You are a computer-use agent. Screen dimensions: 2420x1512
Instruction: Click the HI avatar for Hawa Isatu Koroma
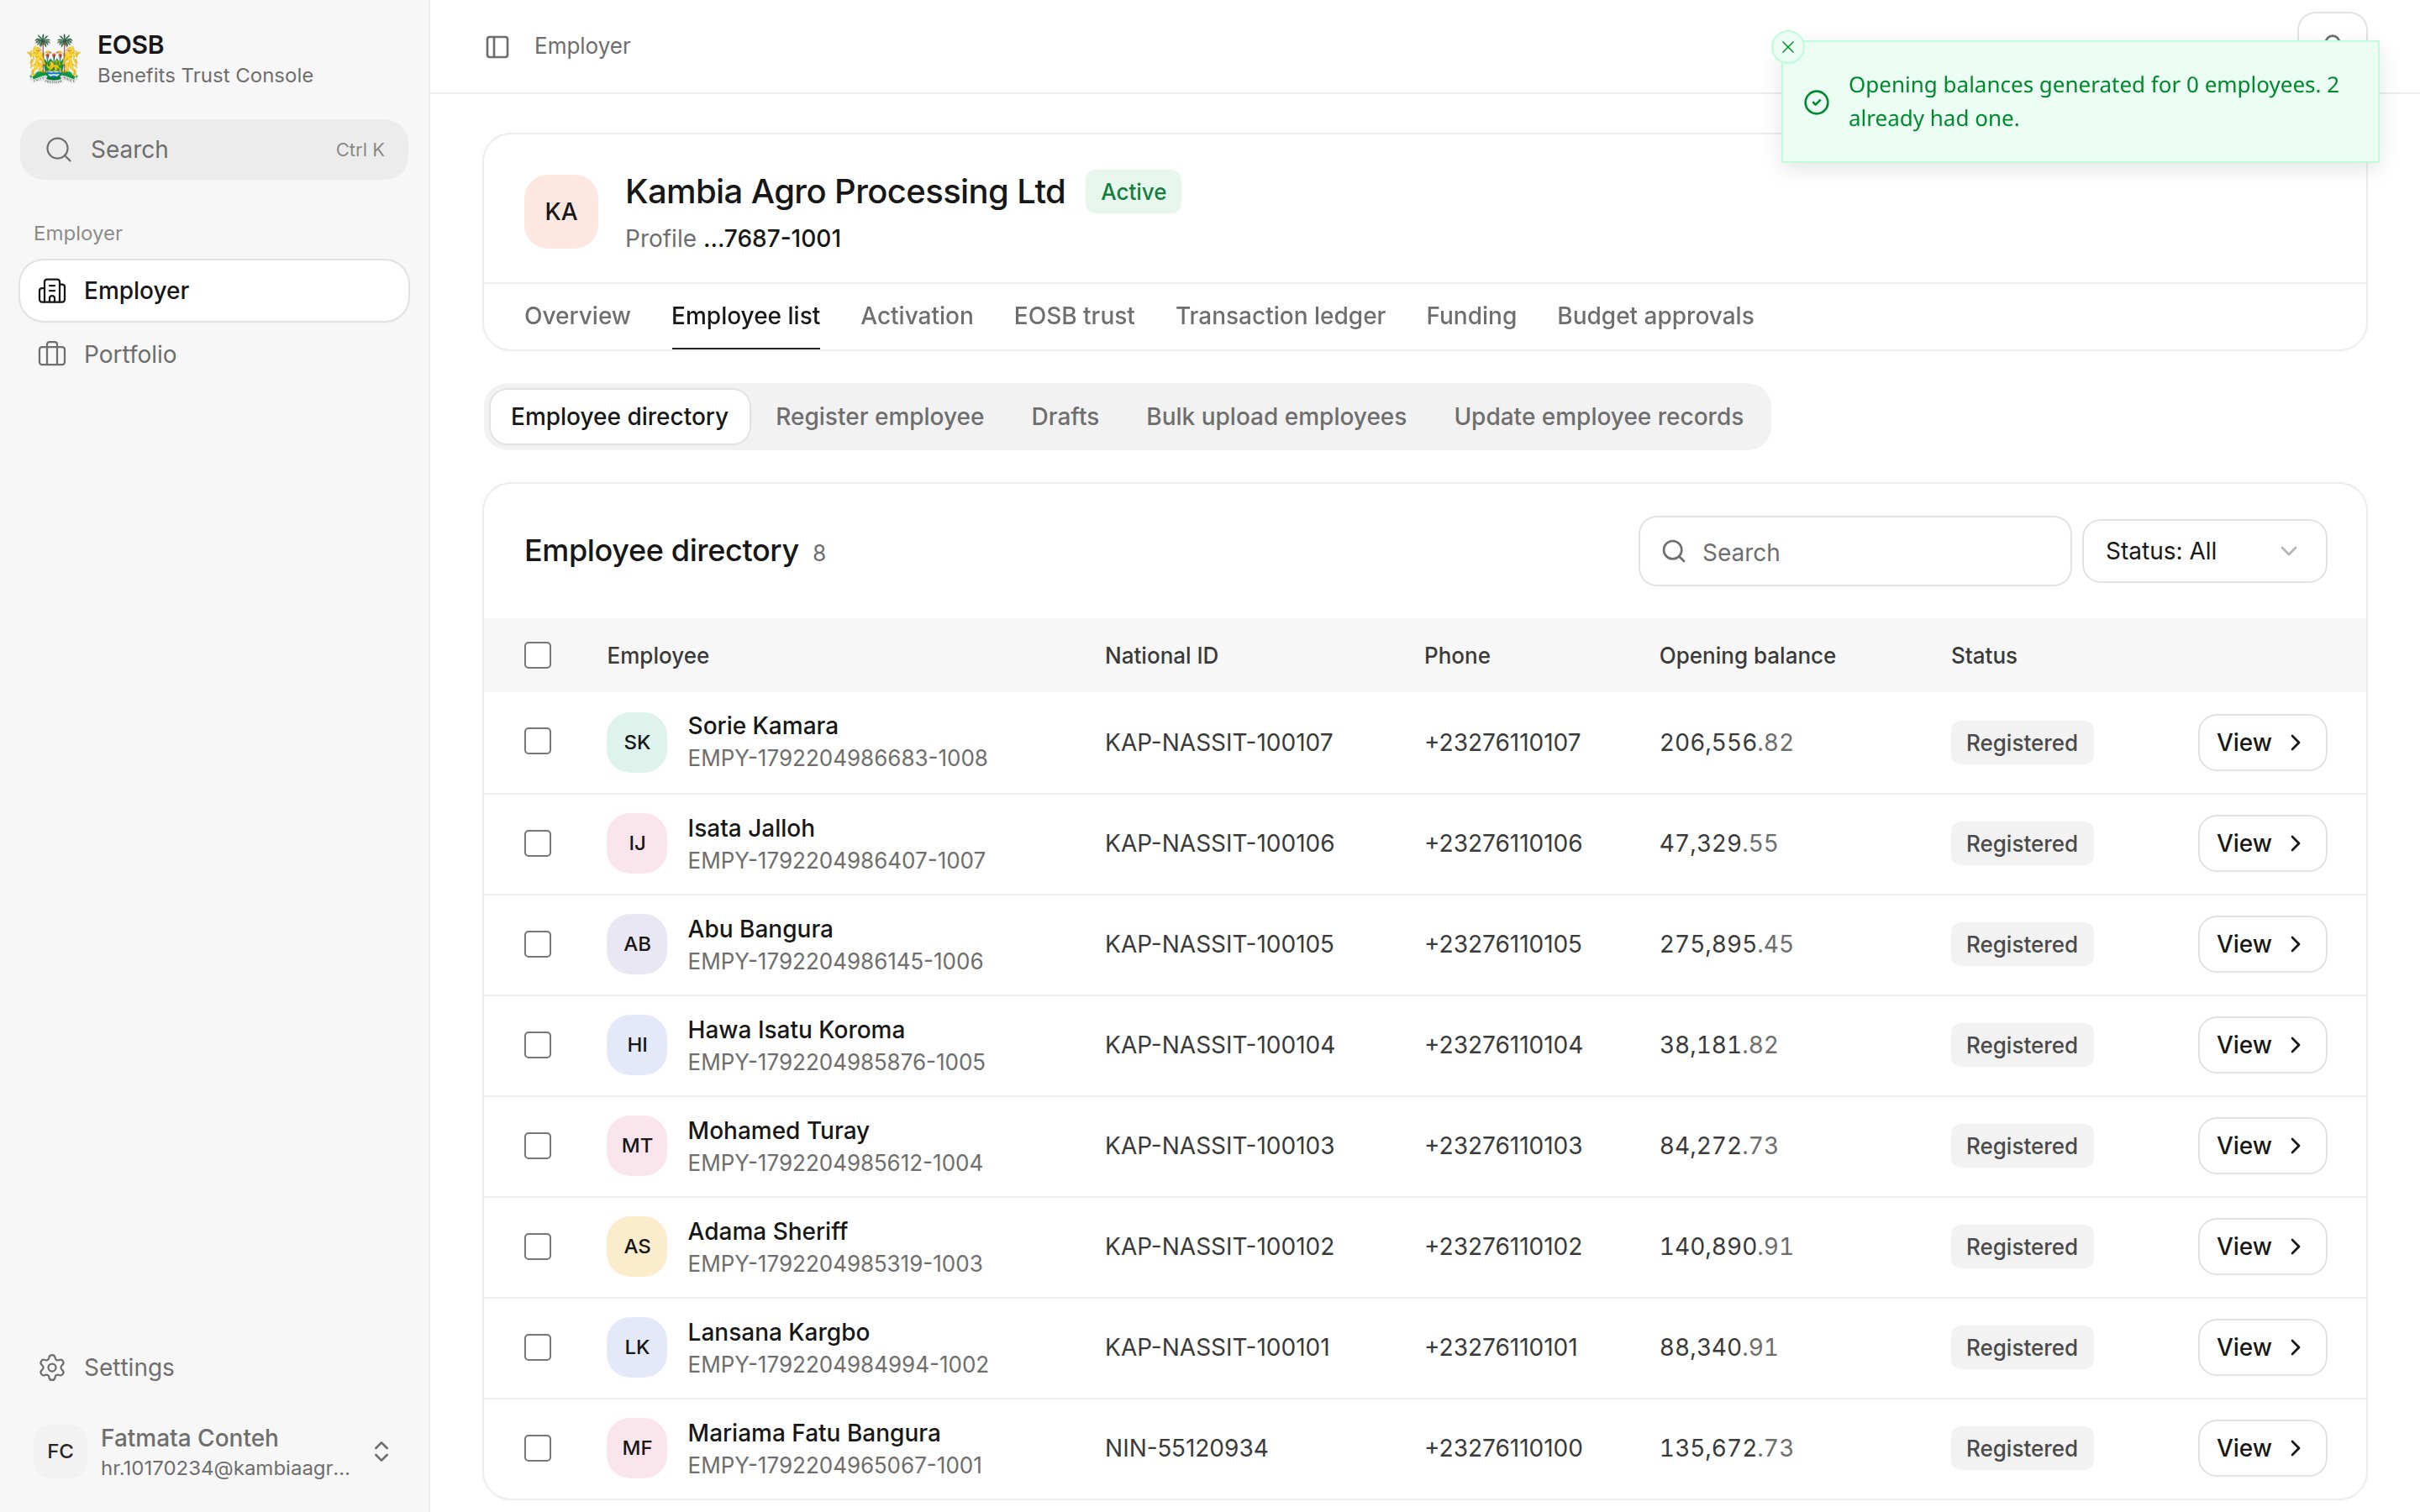click(637, 1045)
